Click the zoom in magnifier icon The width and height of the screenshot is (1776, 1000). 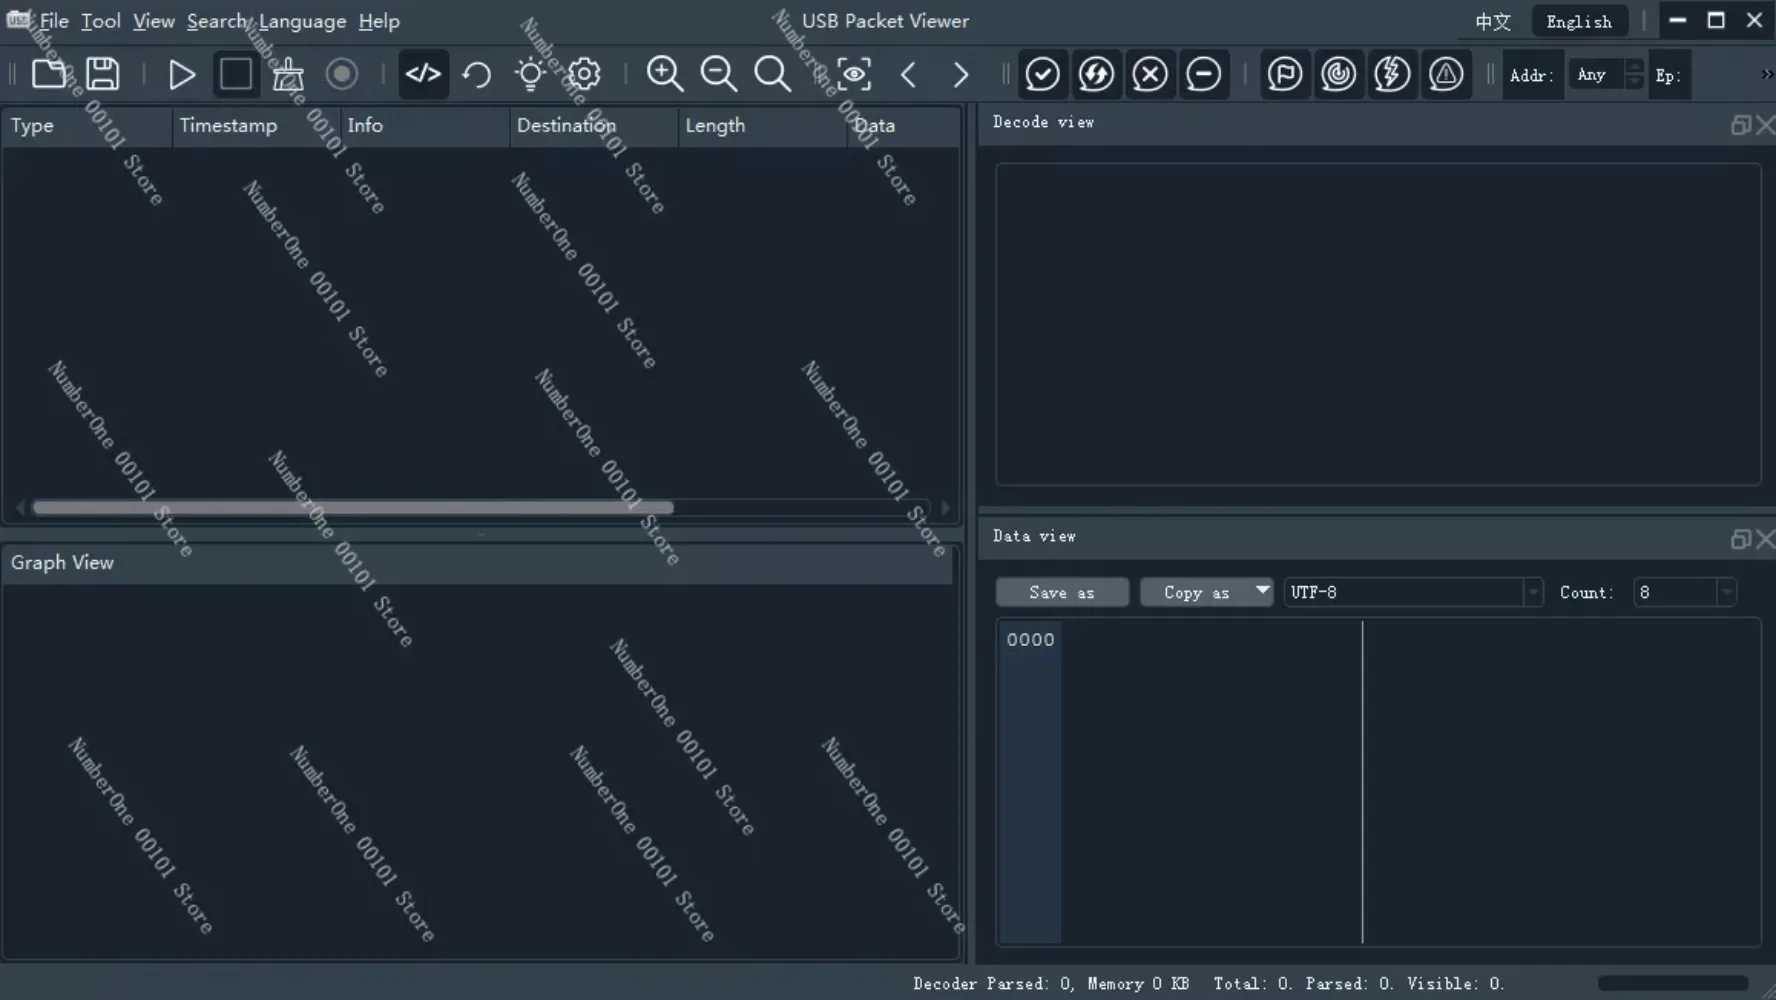pyautogui.click(x=664, y=74)
